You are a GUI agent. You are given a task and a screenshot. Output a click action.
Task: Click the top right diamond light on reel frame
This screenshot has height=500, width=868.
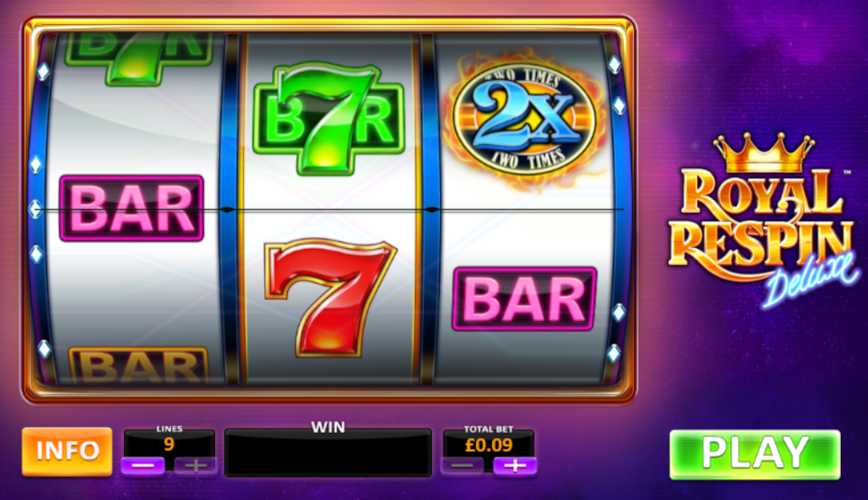(614, 65)
